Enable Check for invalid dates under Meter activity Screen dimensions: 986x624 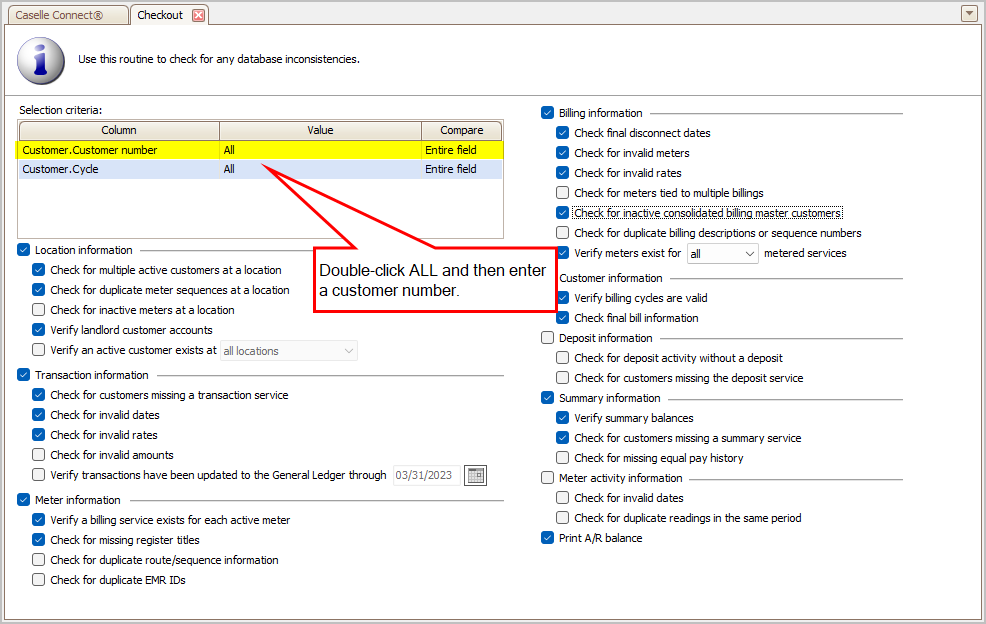pyautogui.click(x=563, y=498)
